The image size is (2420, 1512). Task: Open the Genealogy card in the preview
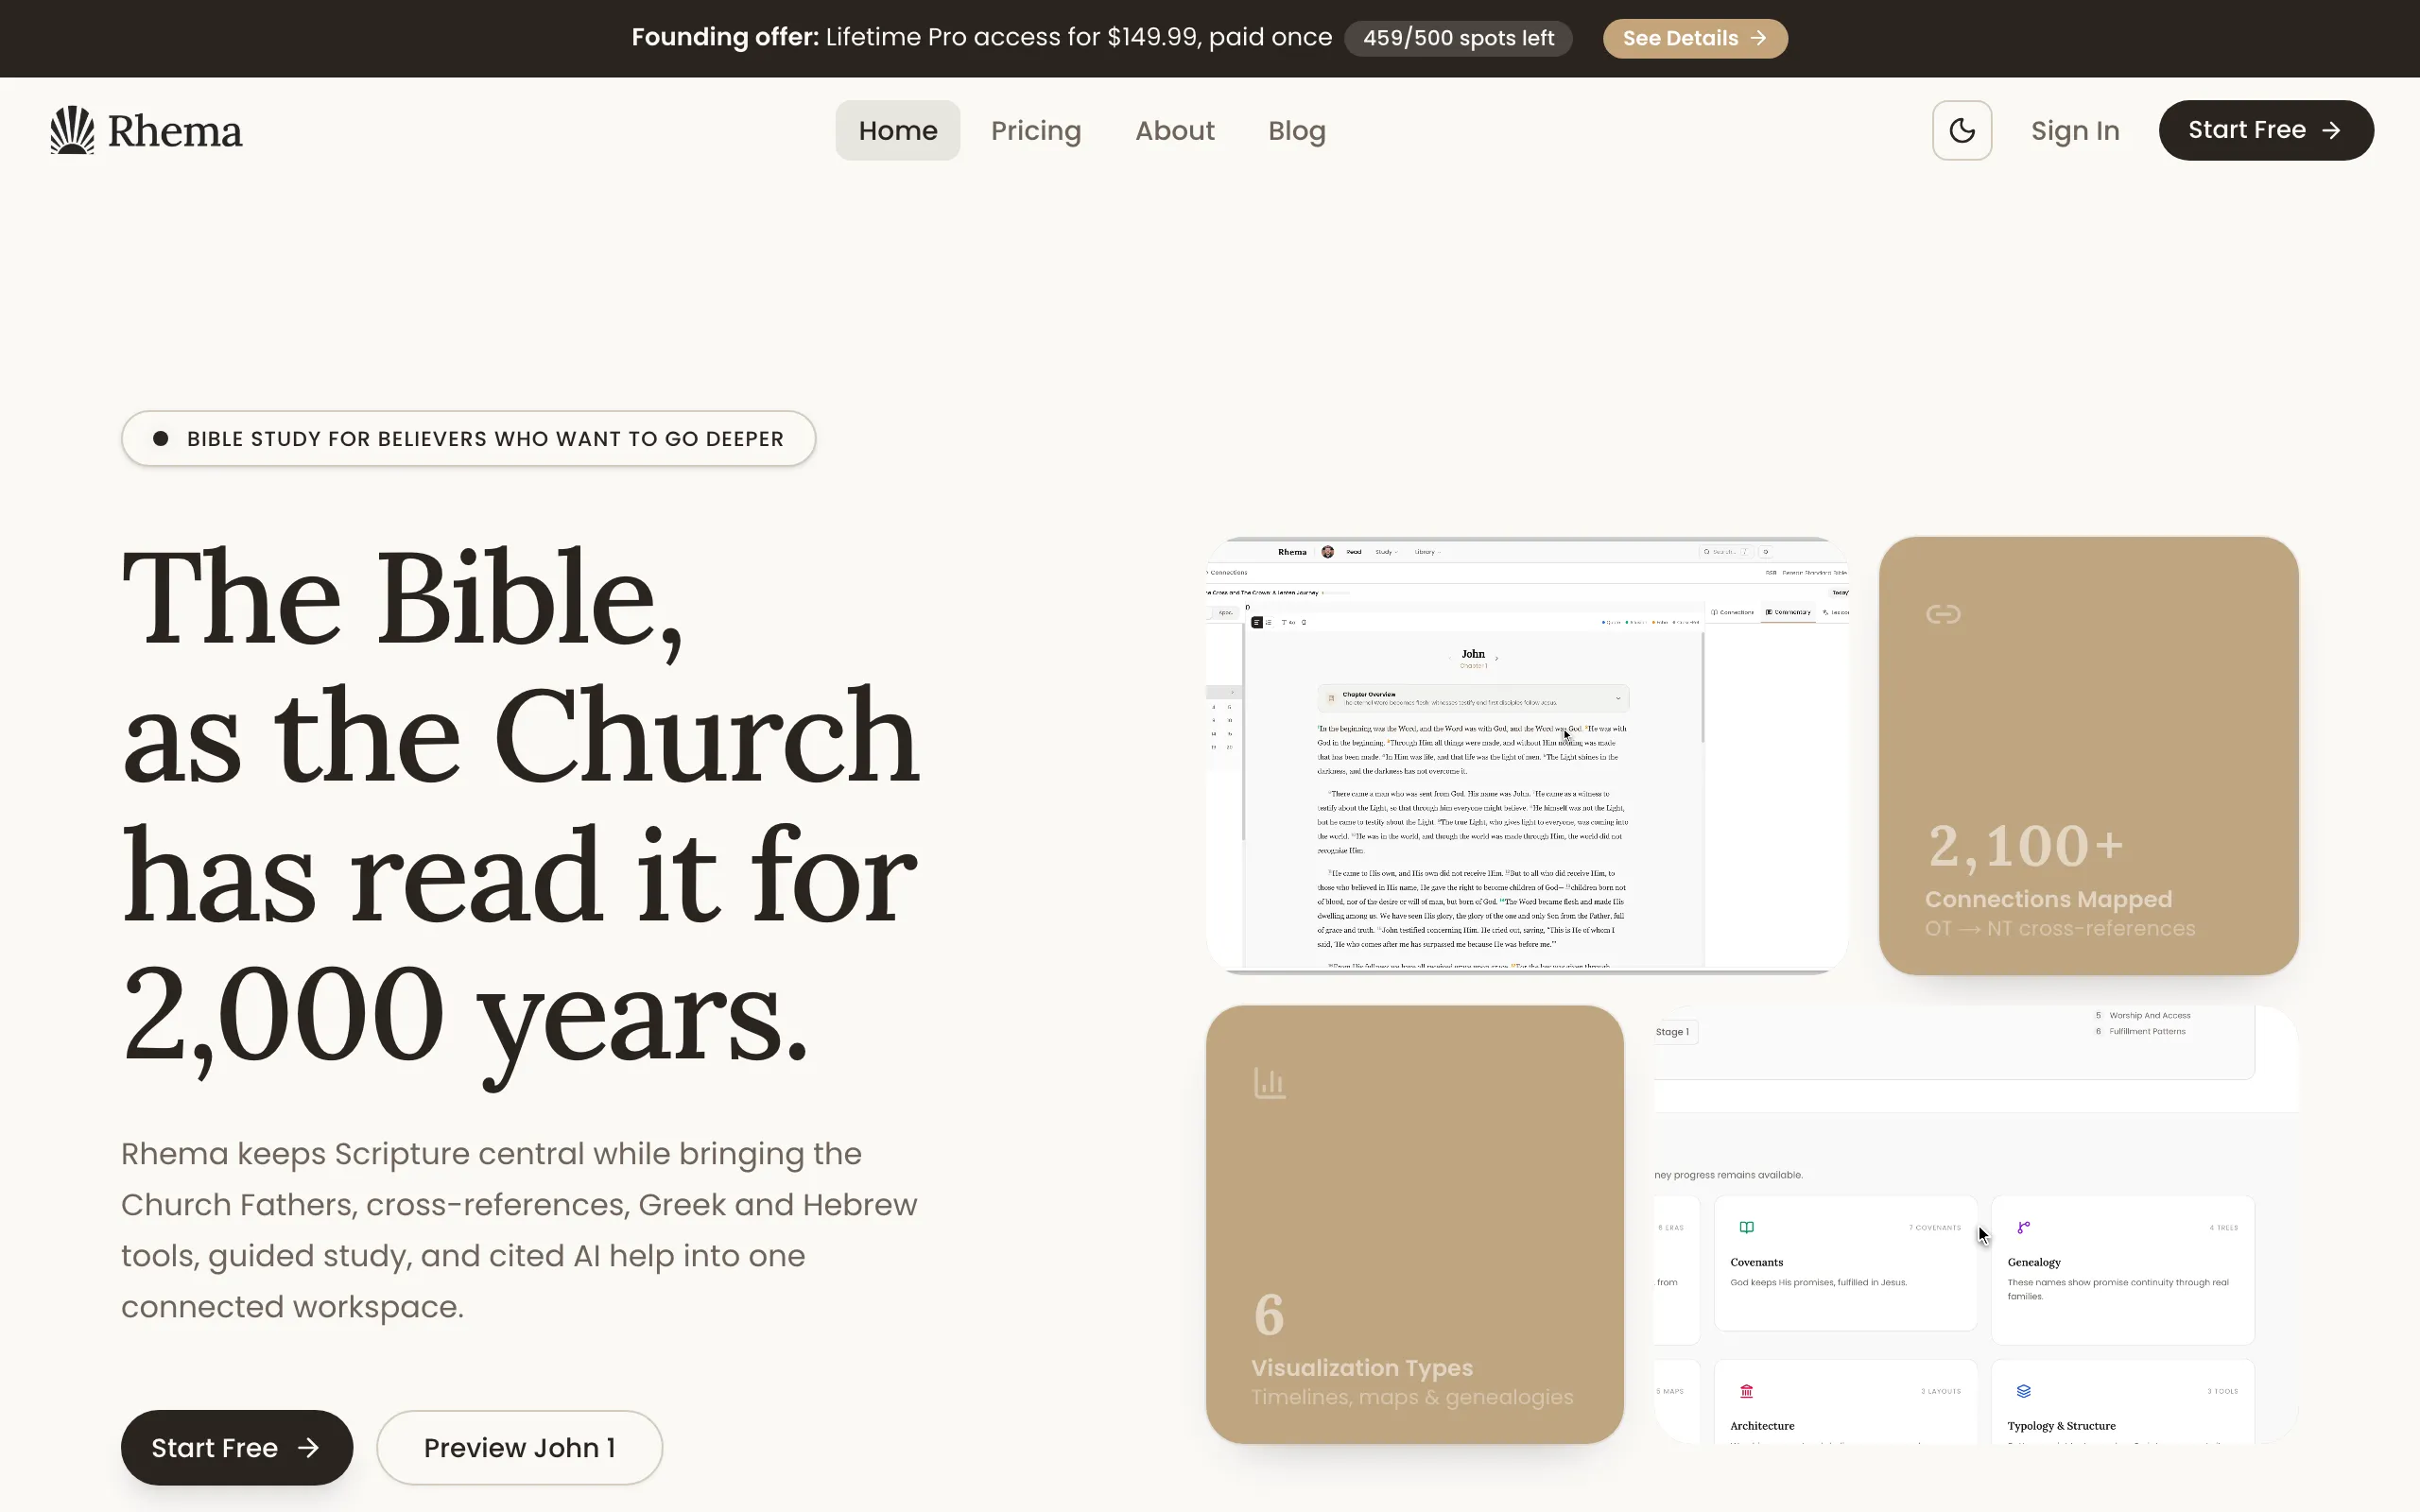[2122, 1270]
